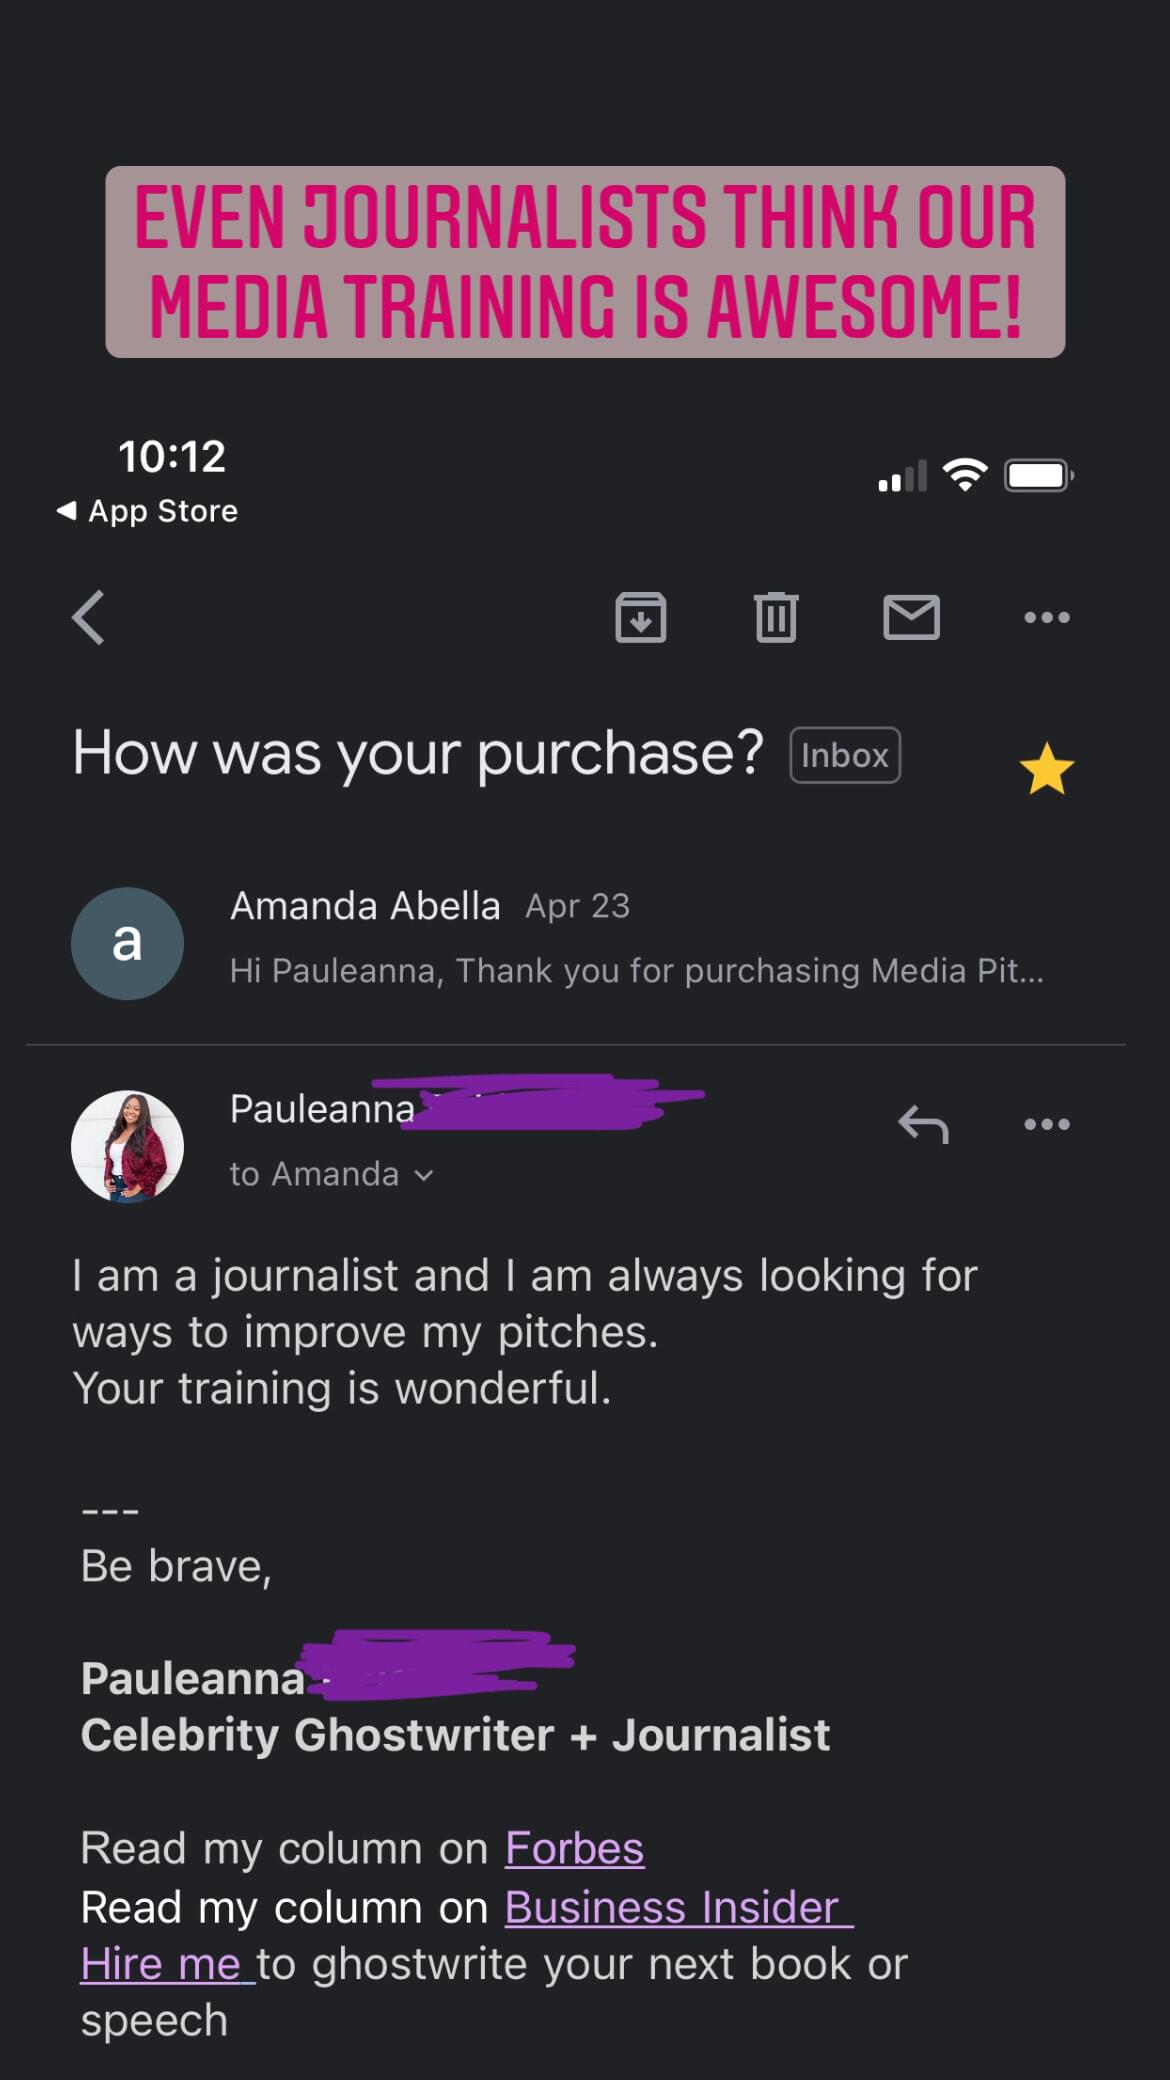This screenshot has height=2080, width=1170.
Task: Open the top toolbar more options menu
Action: [x=1047, y=617]
